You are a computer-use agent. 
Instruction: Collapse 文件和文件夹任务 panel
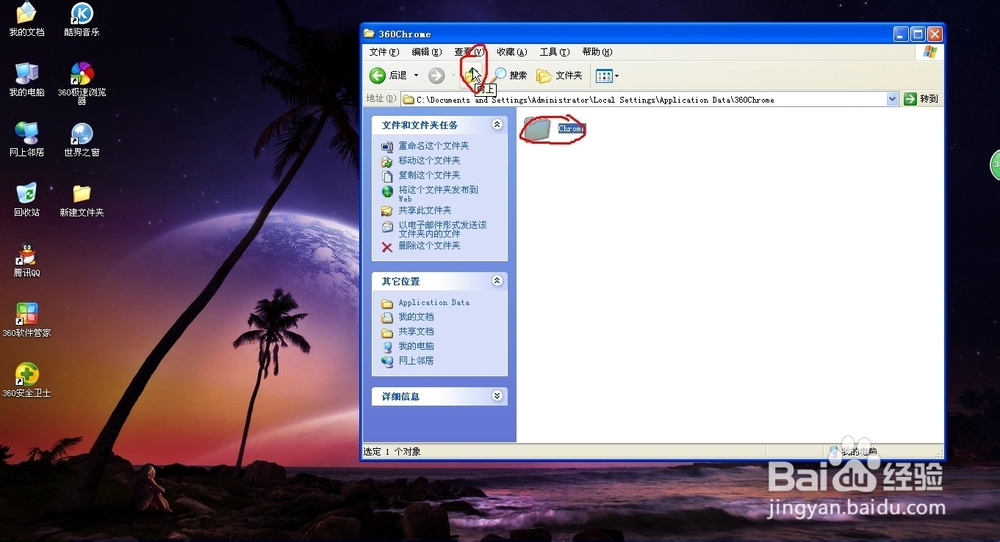(x=497, y=124)
